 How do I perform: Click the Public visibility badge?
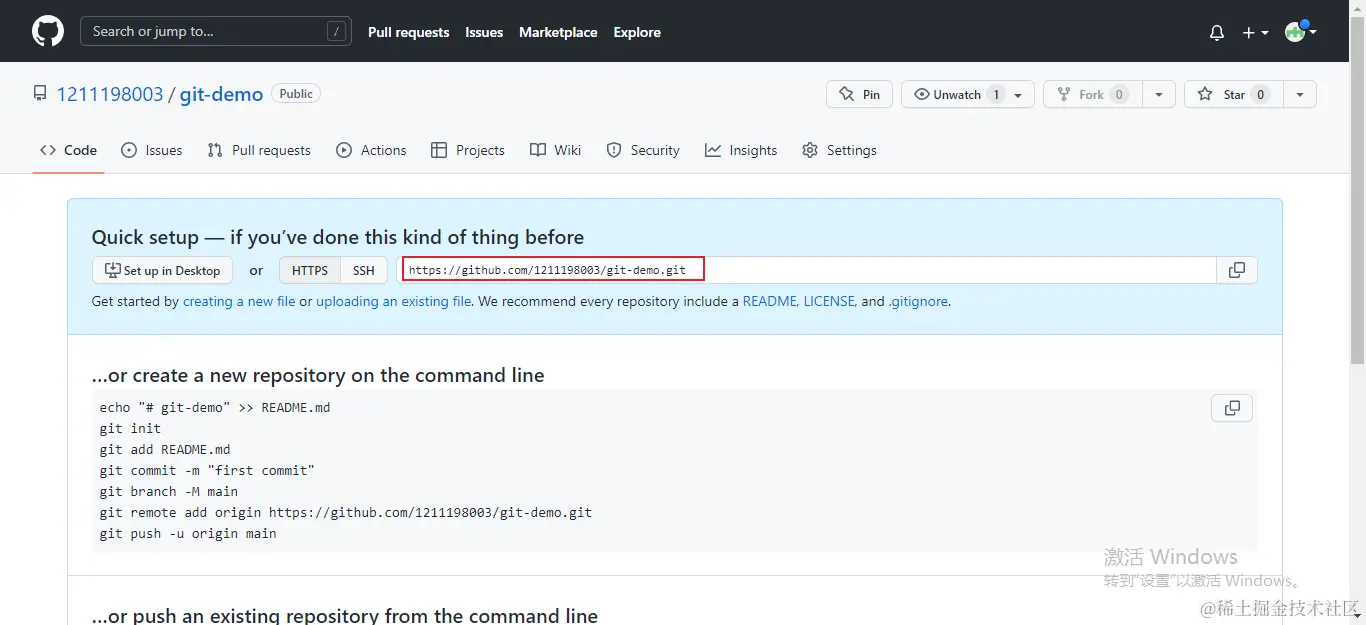point(296,94)
